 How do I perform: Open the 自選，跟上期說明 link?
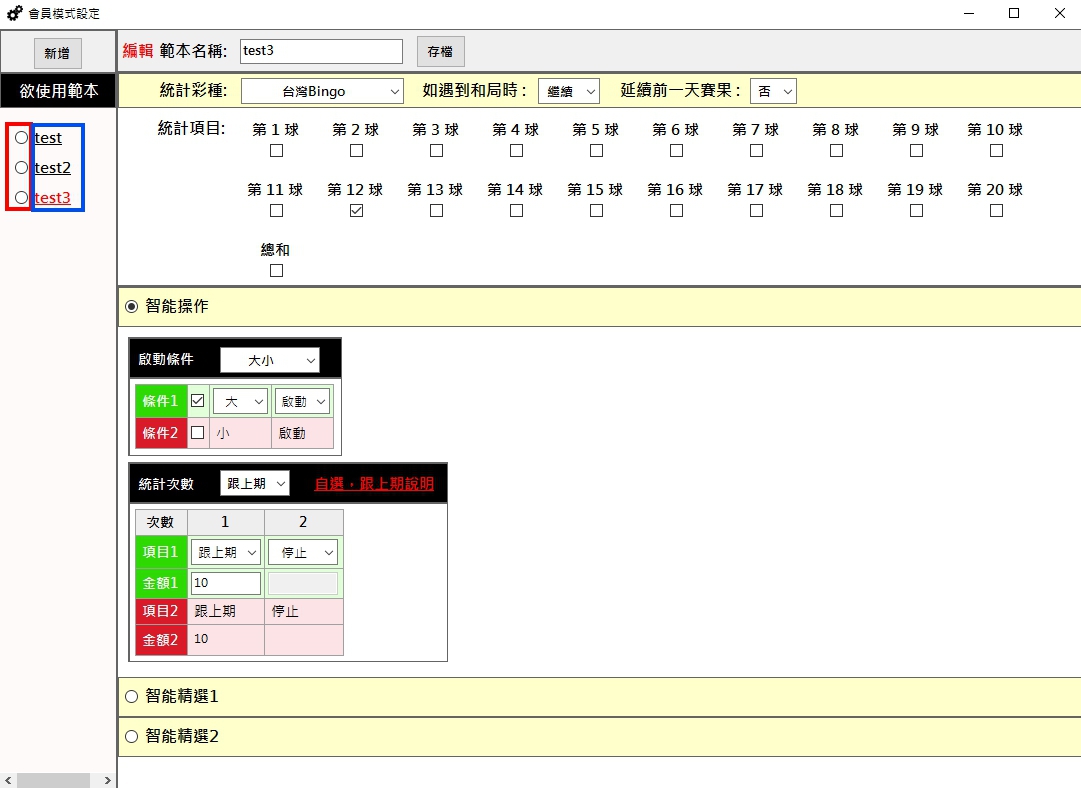click(x=374, y=484)
